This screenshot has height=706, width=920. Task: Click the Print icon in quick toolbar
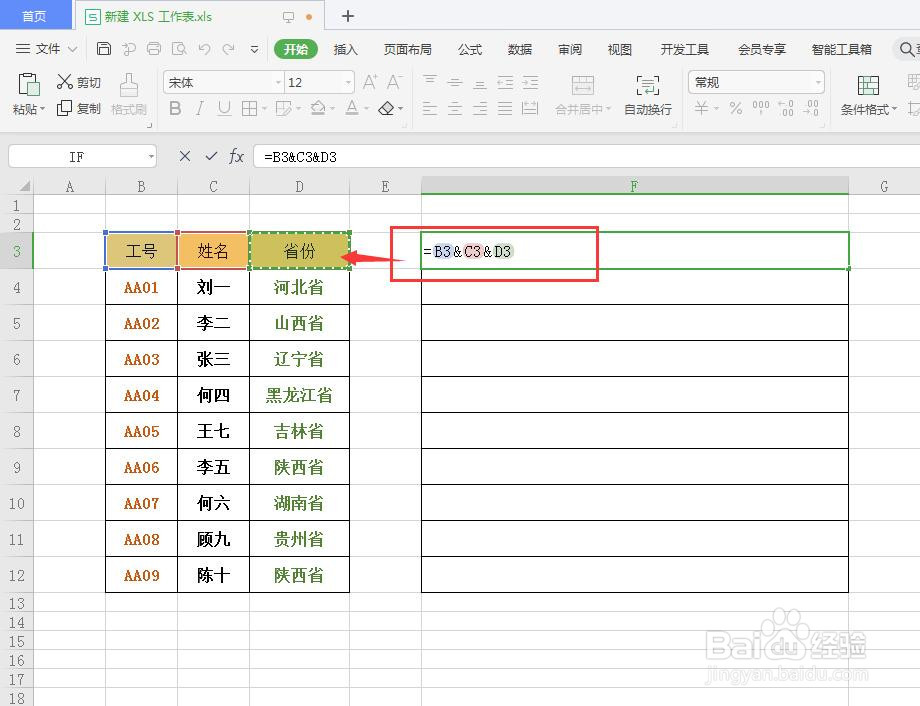click(x=154, y=49)
